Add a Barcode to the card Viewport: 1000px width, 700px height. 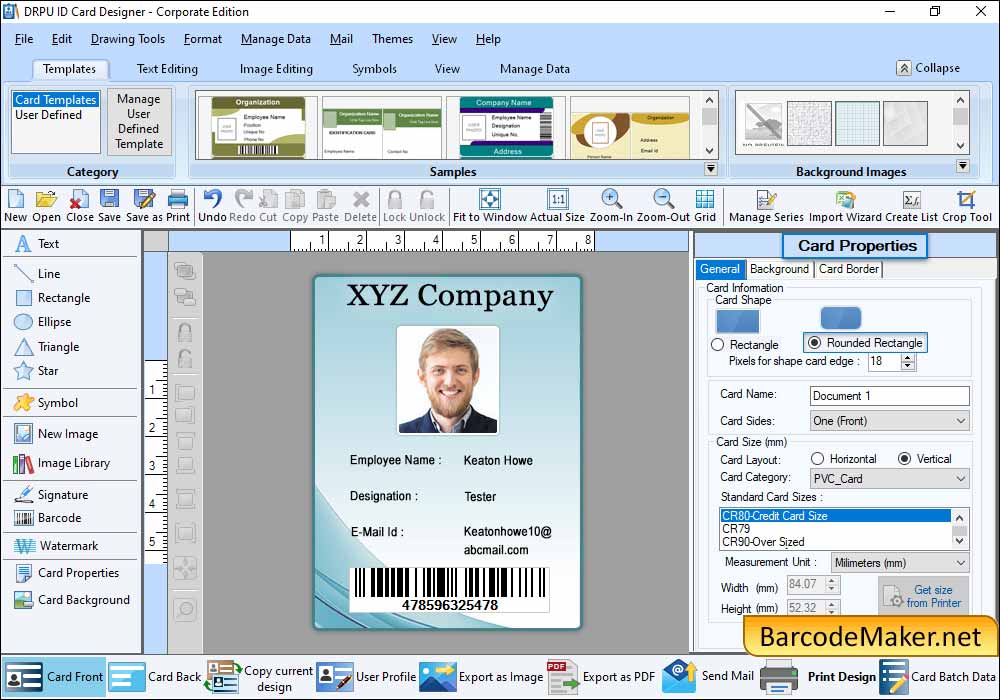pyautogui.click(x=48, y=518)
